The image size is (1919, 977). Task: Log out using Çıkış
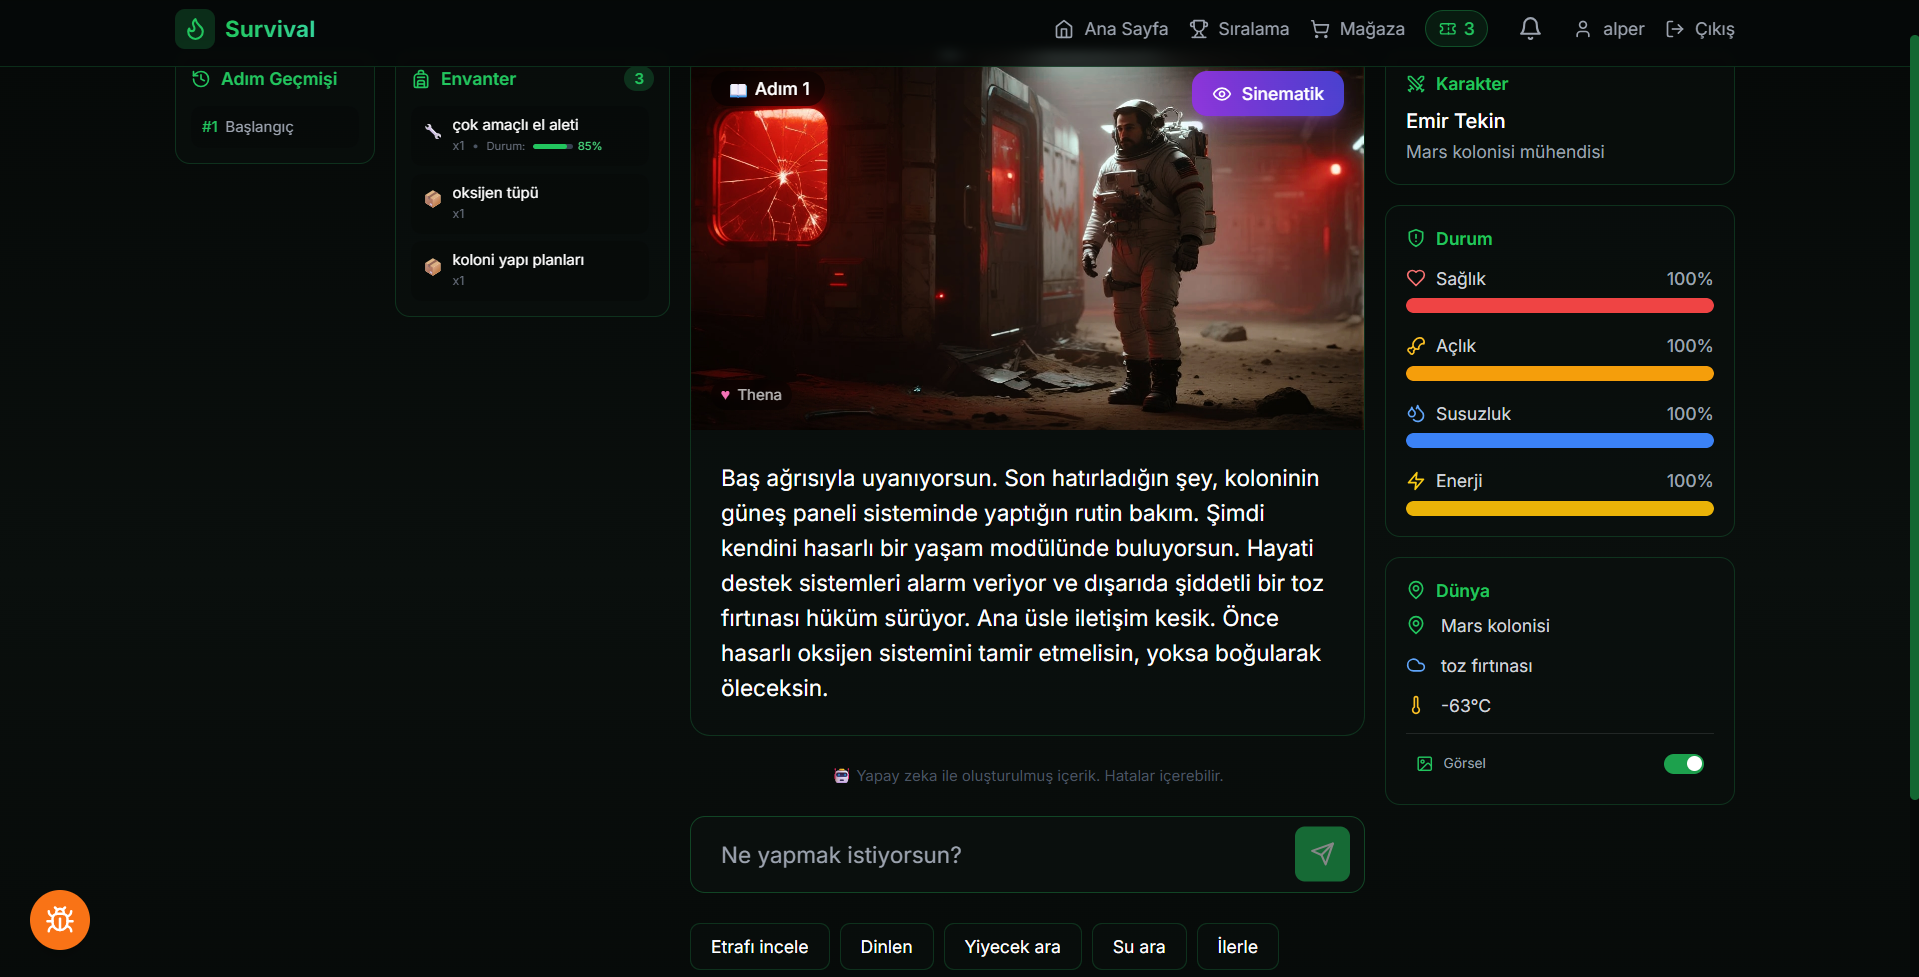[1700, 29]
